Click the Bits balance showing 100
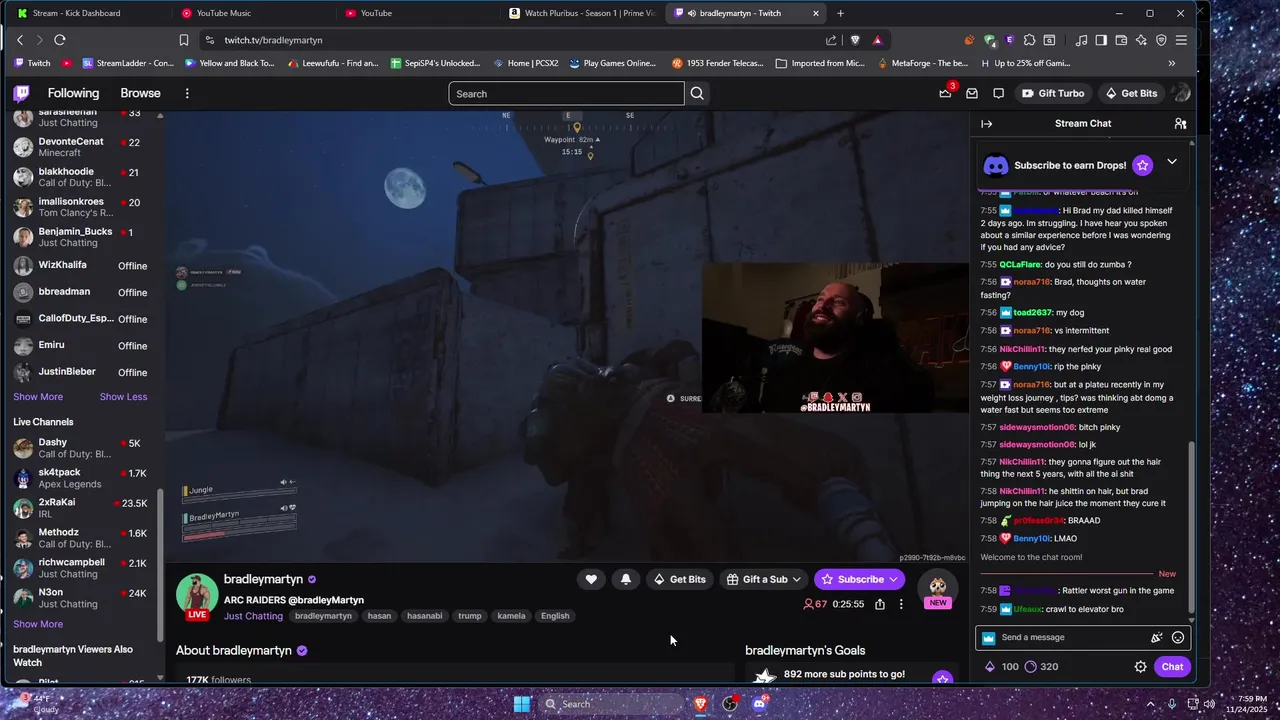The height and width of the screenshot is (720, 1280). click(x=1003, y=667)
